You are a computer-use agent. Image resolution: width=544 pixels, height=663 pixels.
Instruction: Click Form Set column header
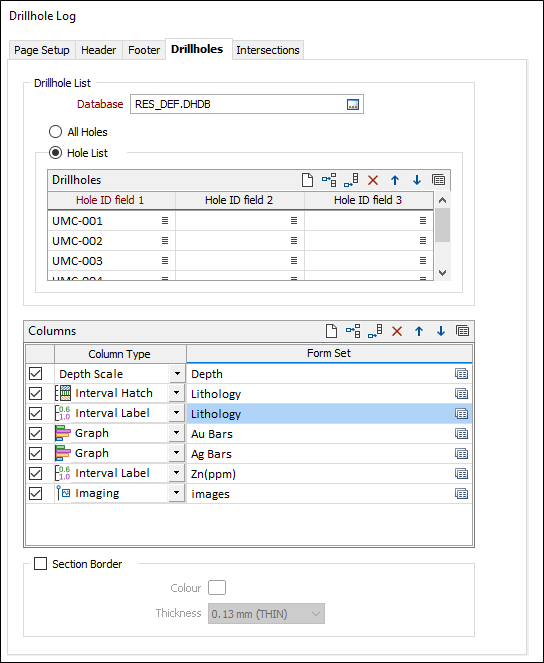click(x=329, y=353)
